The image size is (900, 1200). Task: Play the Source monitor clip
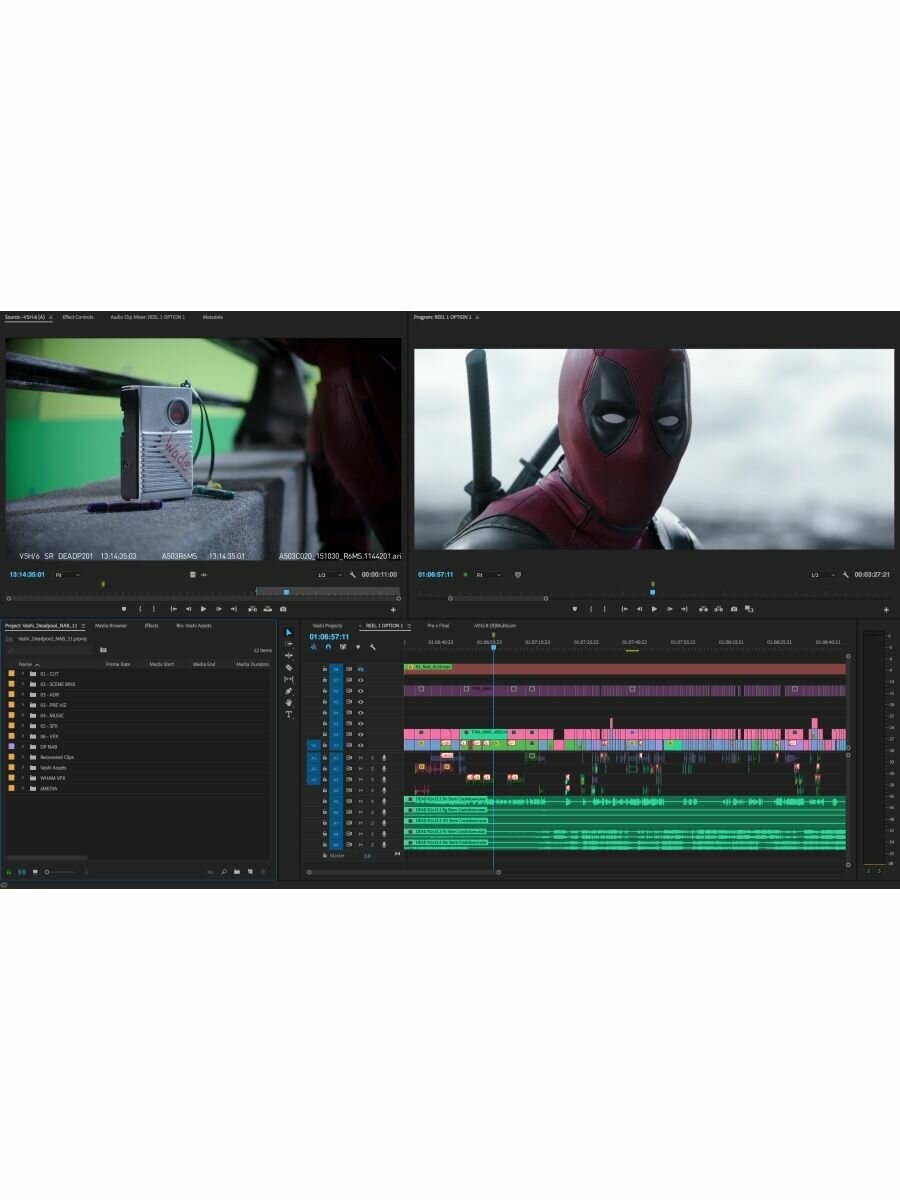pos(203,609)
